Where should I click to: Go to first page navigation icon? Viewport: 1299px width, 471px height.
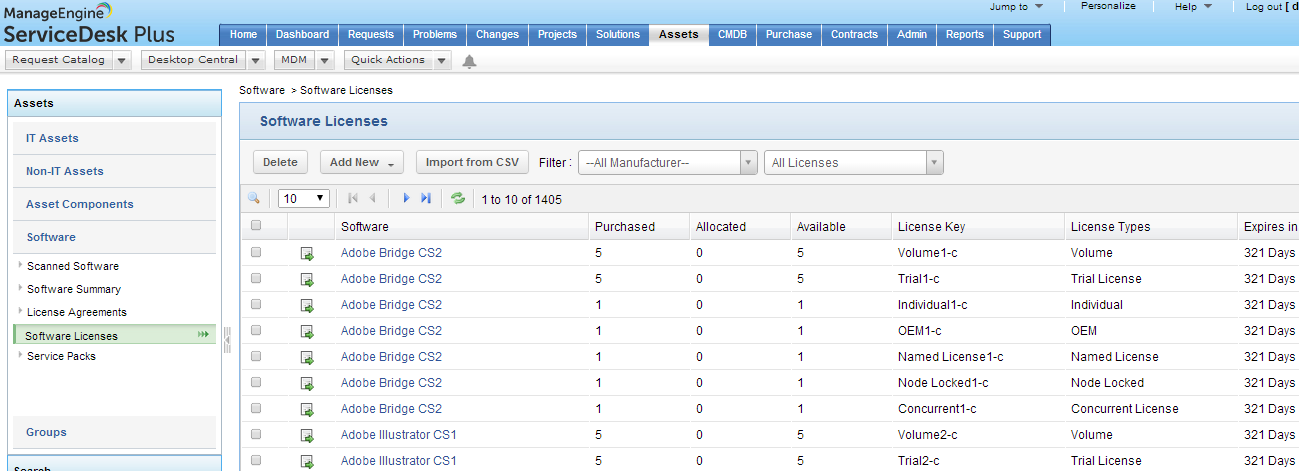click(353, 198)
